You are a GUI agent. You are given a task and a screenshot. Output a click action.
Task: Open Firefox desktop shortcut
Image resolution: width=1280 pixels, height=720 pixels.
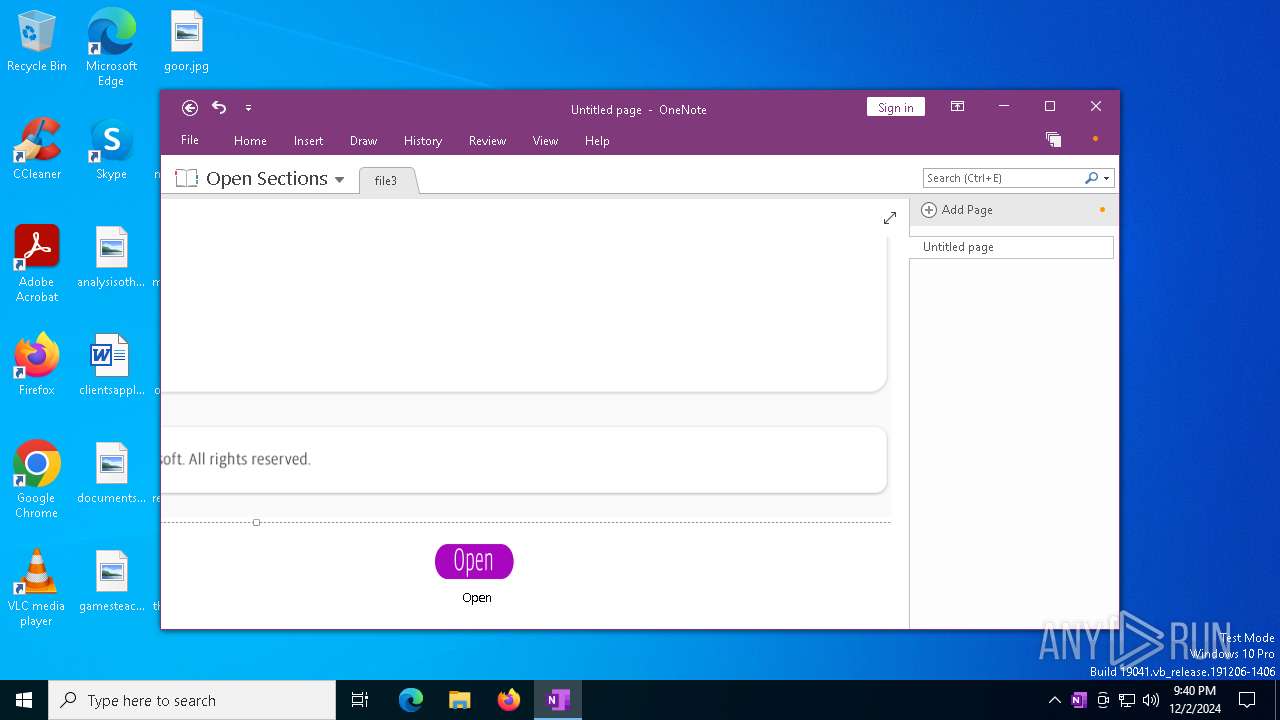37,365
